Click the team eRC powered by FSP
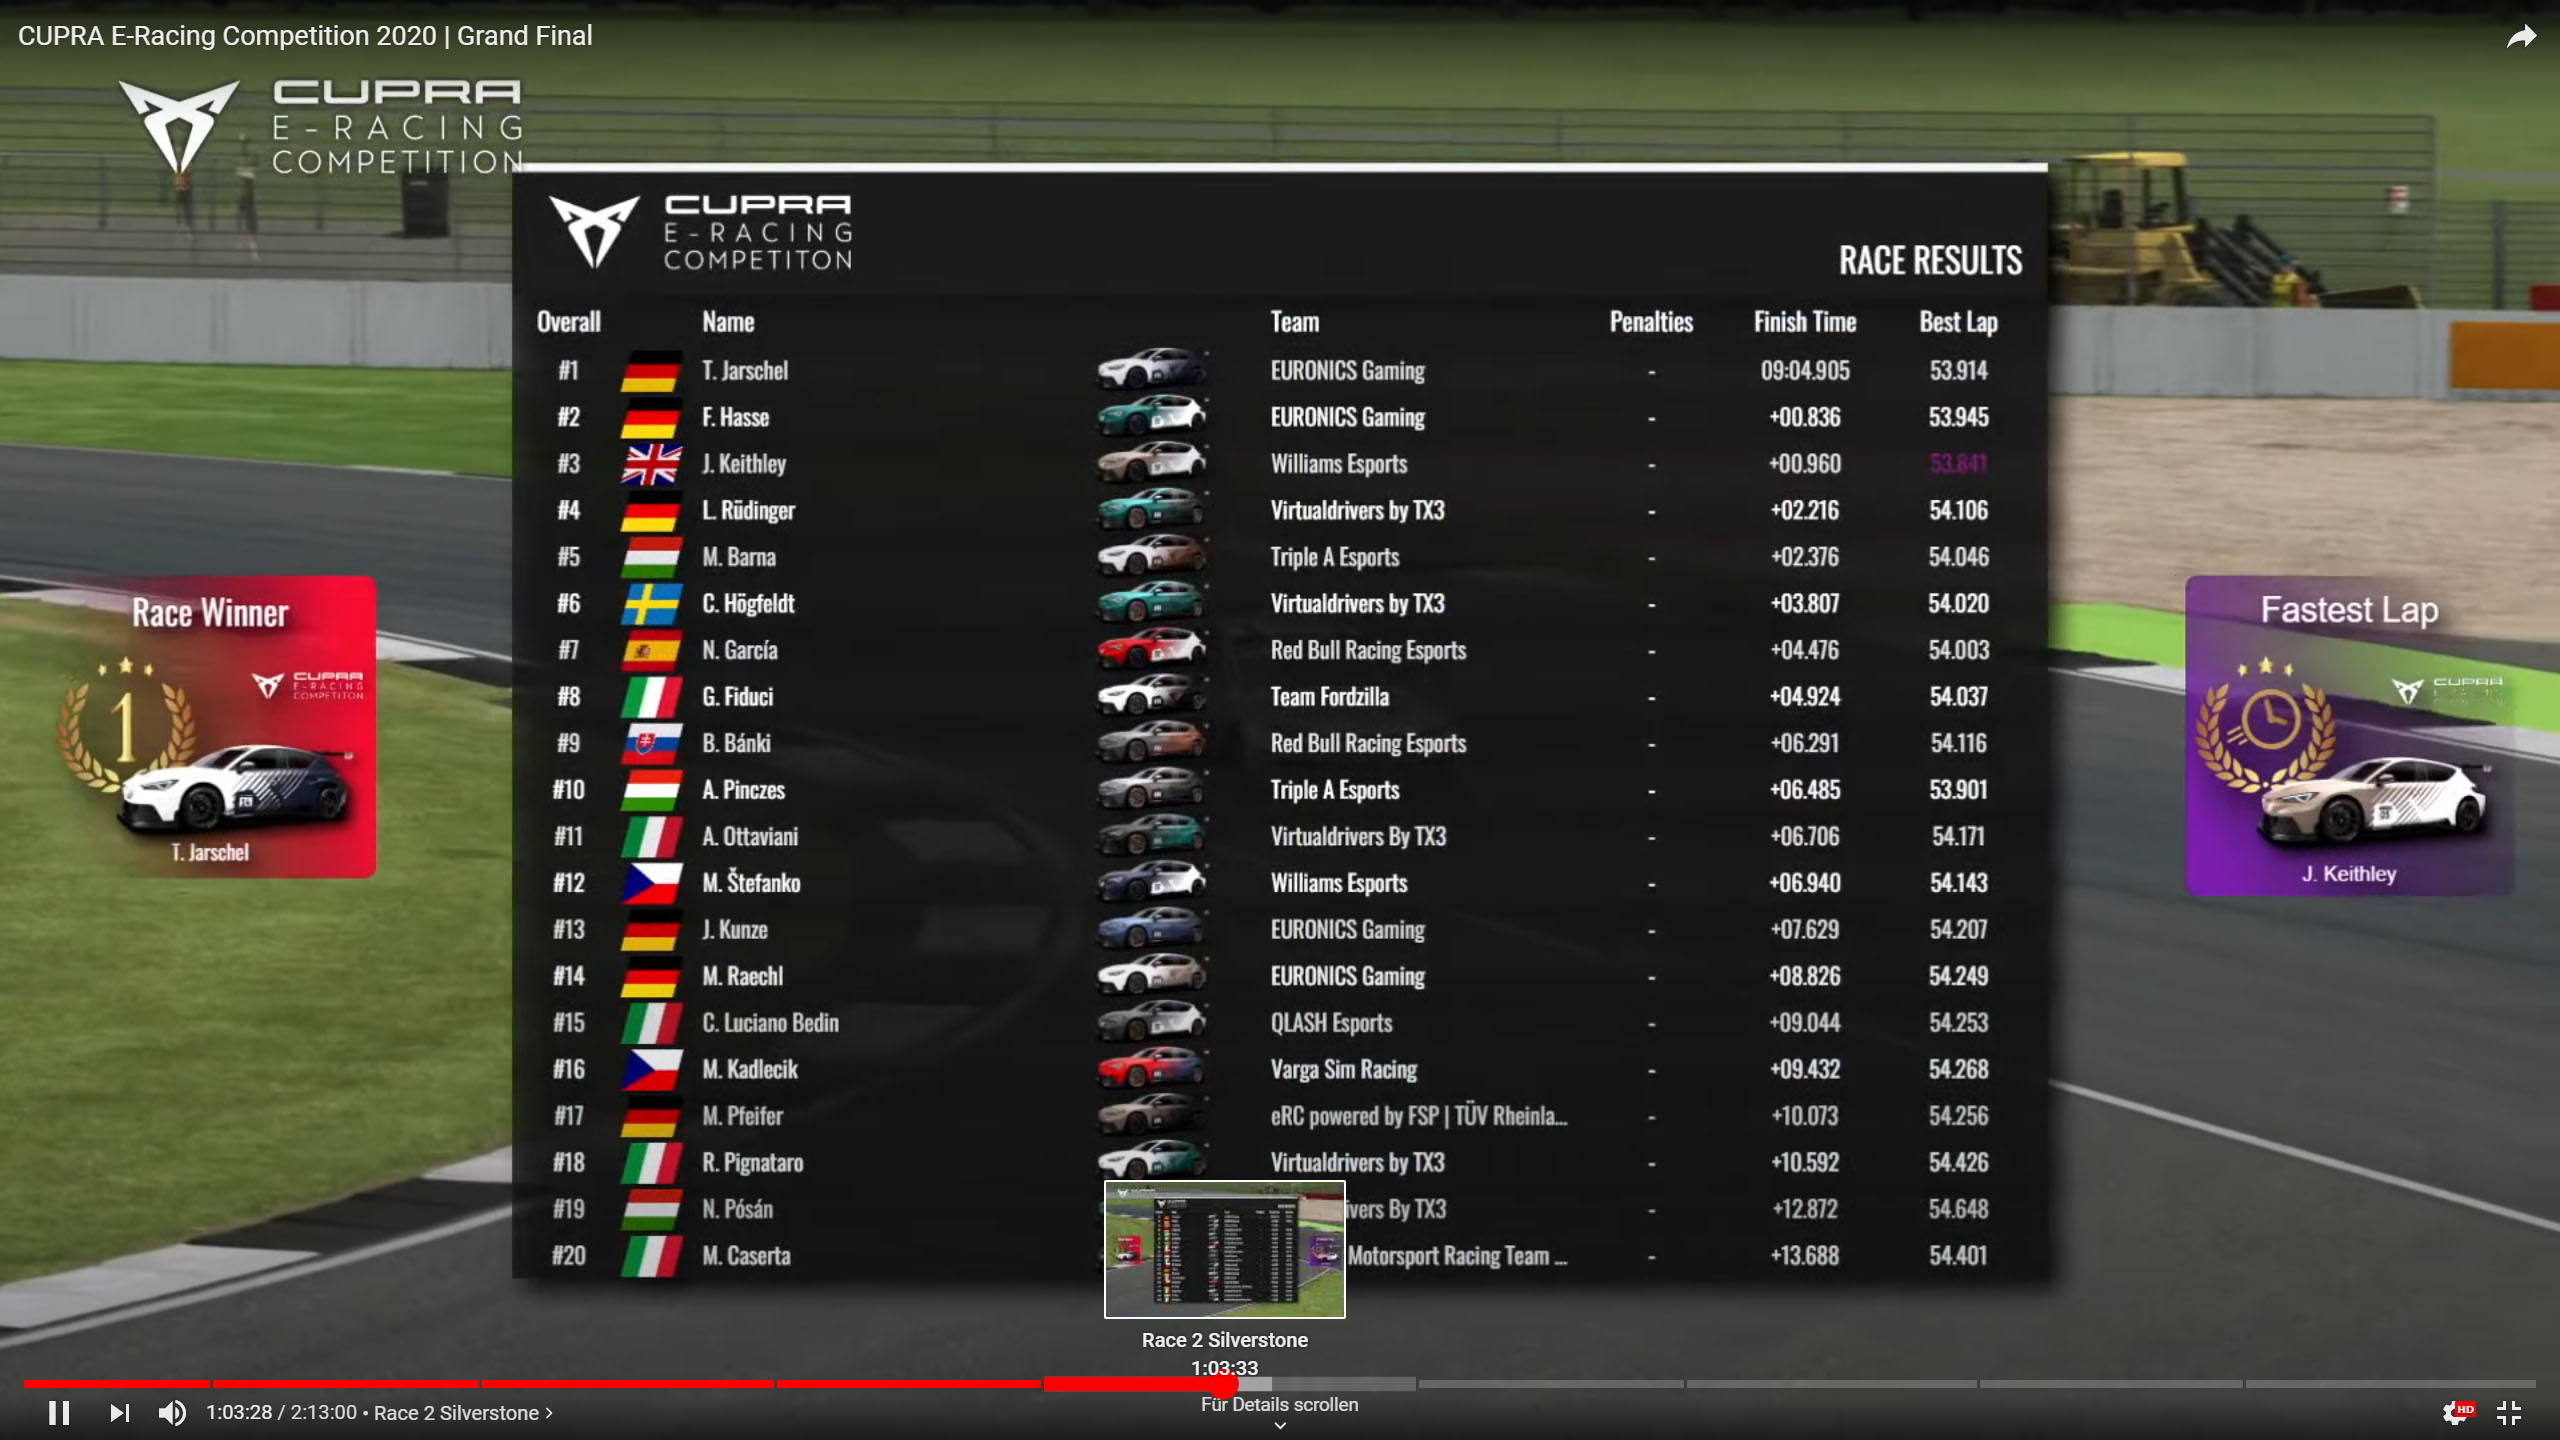This screenshot has height=1440, width=2560. [x=1418, y=1116]
